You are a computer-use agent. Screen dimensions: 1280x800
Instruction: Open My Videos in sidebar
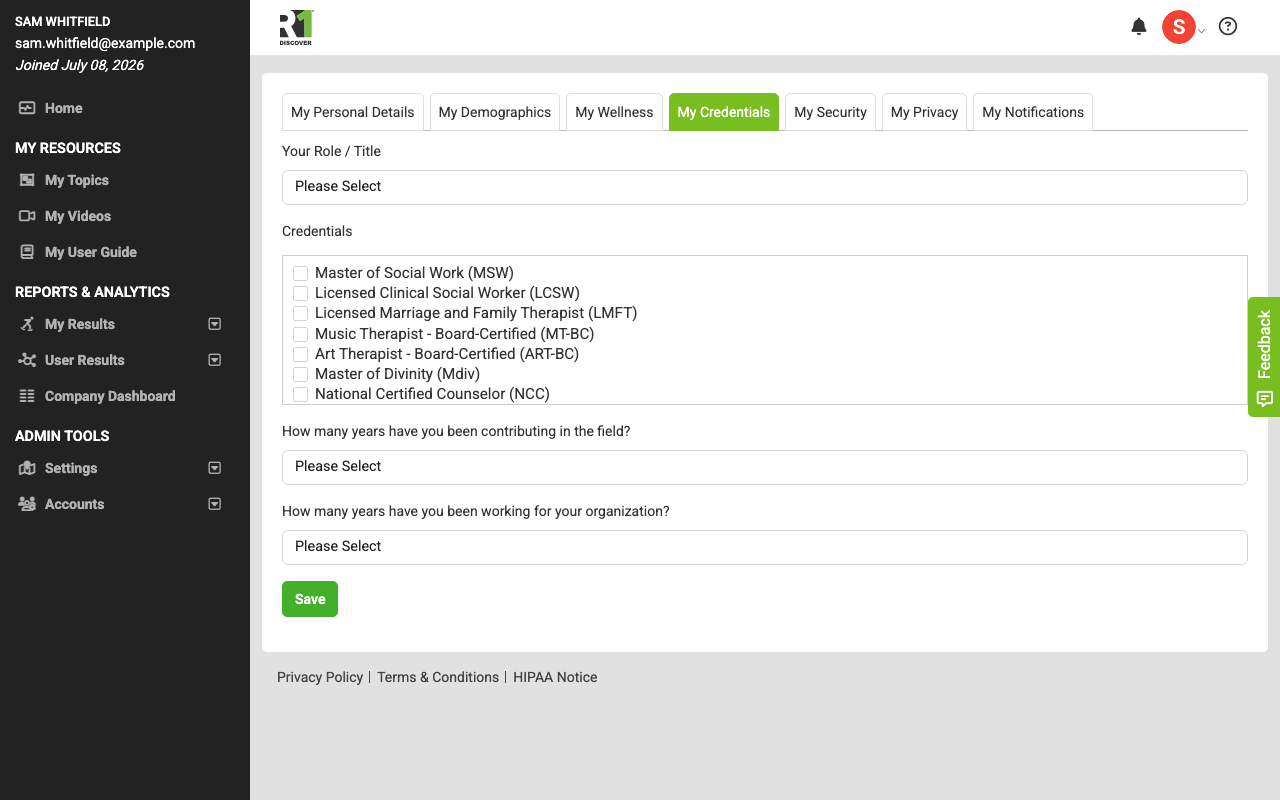(x=78, y=216)
